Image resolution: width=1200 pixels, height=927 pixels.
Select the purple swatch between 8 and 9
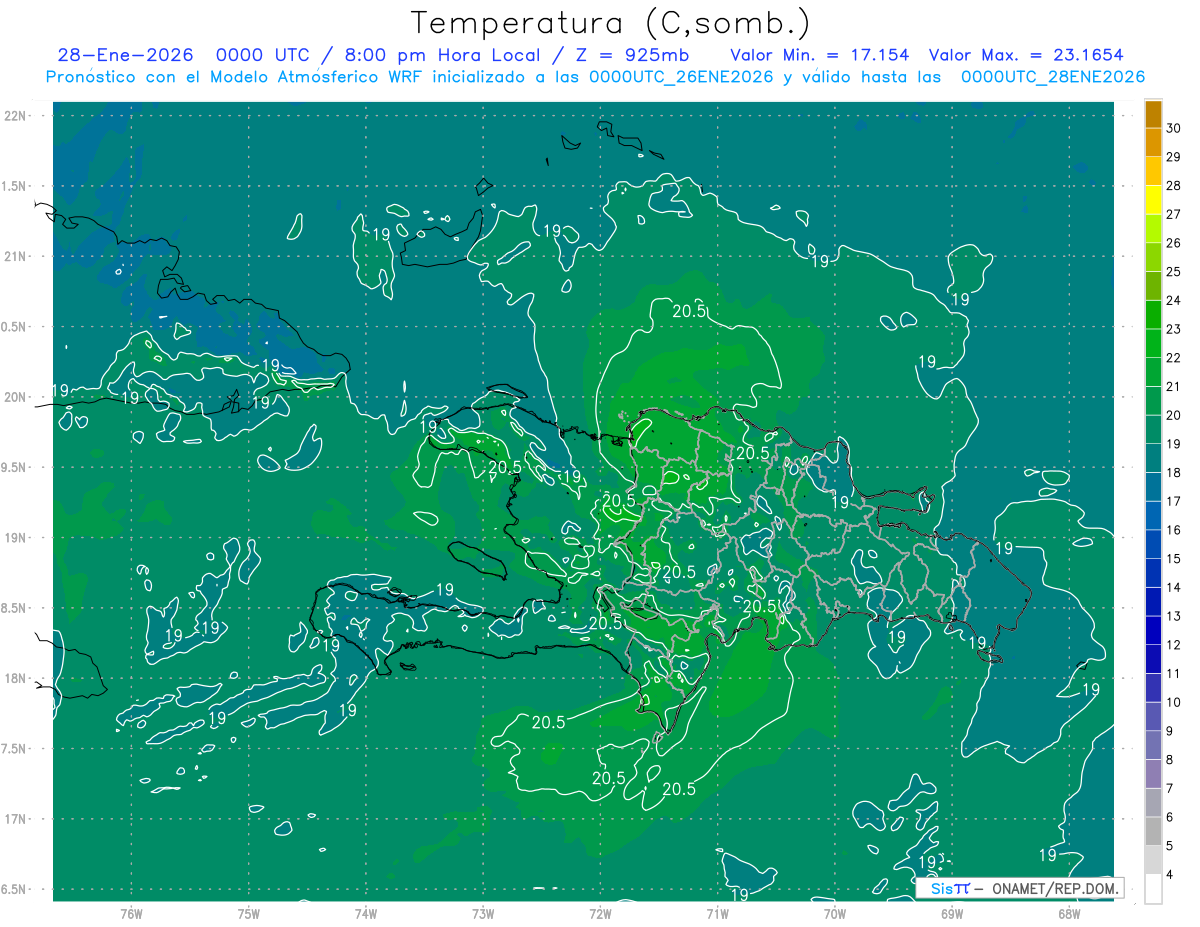coord(1153,745)
